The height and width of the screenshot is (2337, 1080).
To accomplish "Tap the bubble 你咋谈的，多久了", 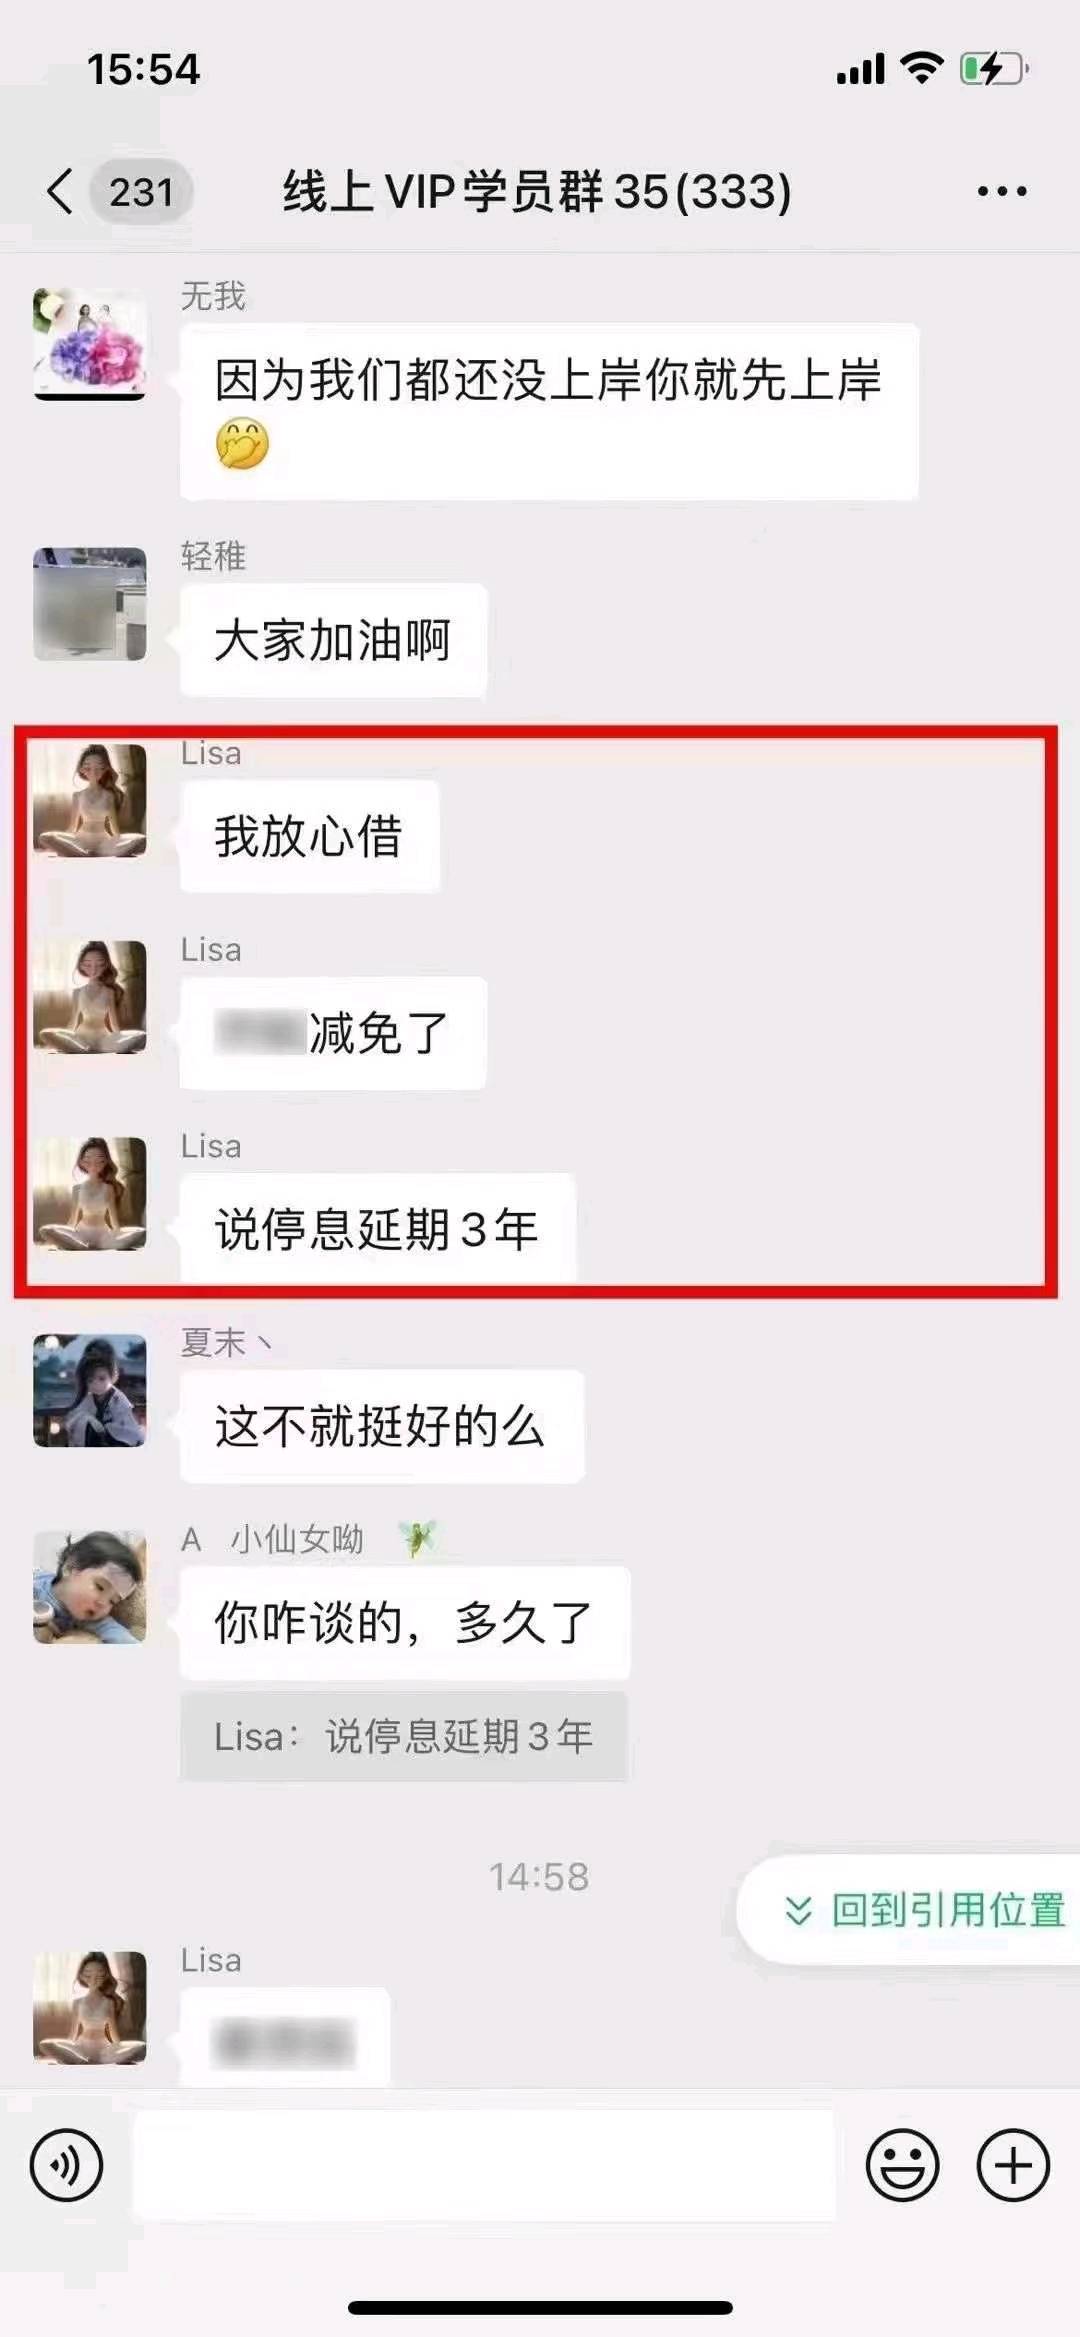I will 405,1623.
